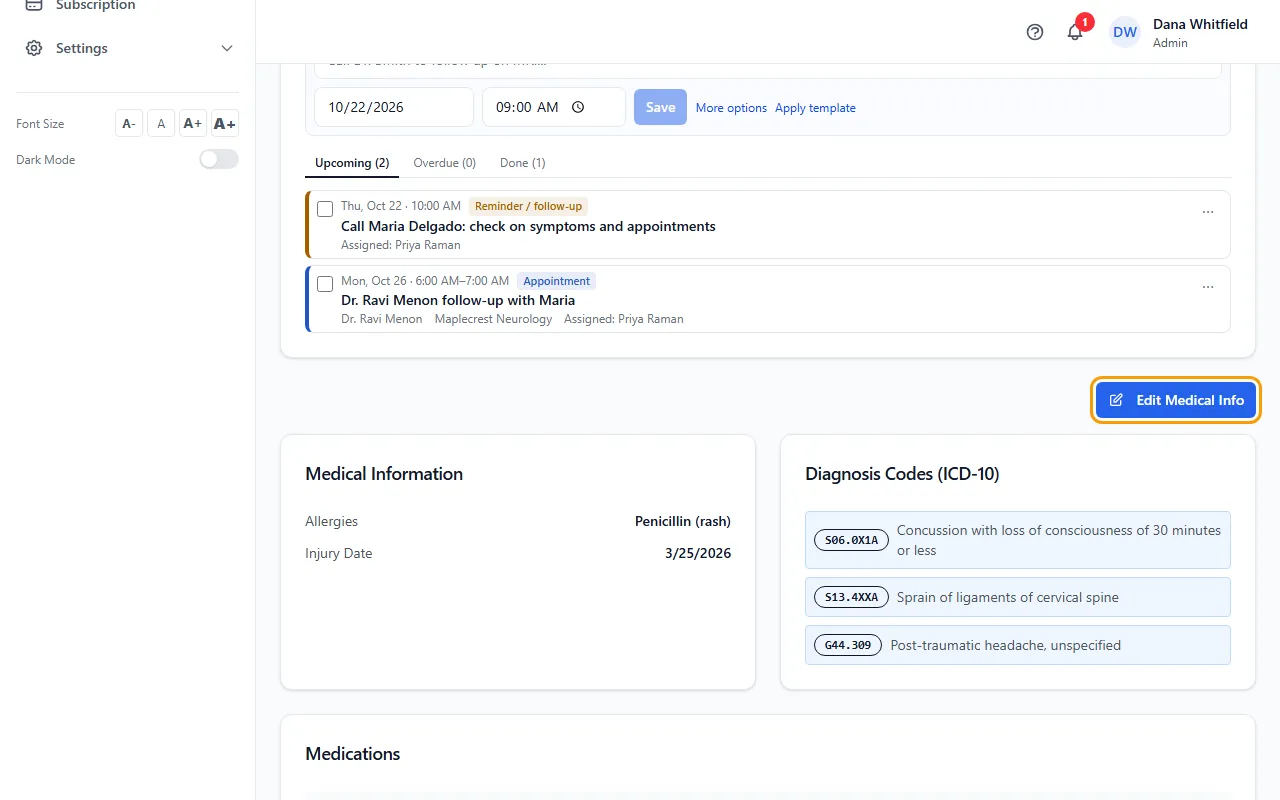
Task: Open More options link
Action: coord(731,108)
